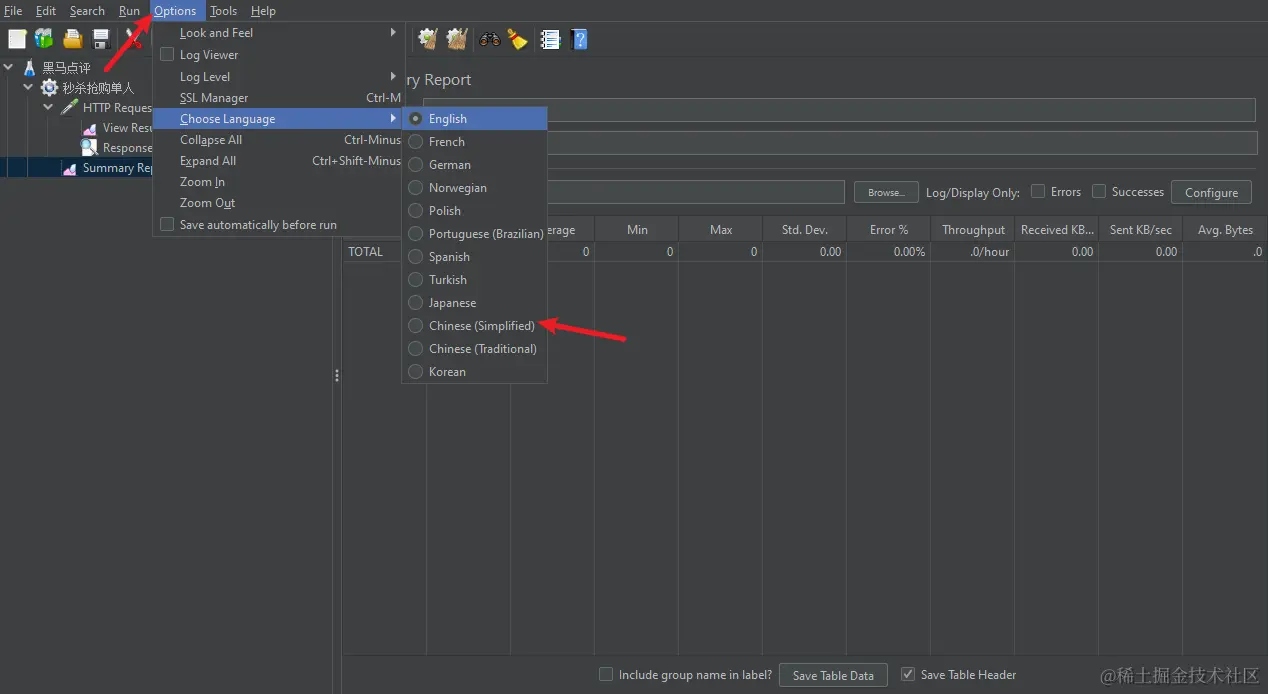Image resolution: width=1268 pixels, height=694 pixels.
Task: Collapse the HTTP Request tree node
Action: [48, 107]
